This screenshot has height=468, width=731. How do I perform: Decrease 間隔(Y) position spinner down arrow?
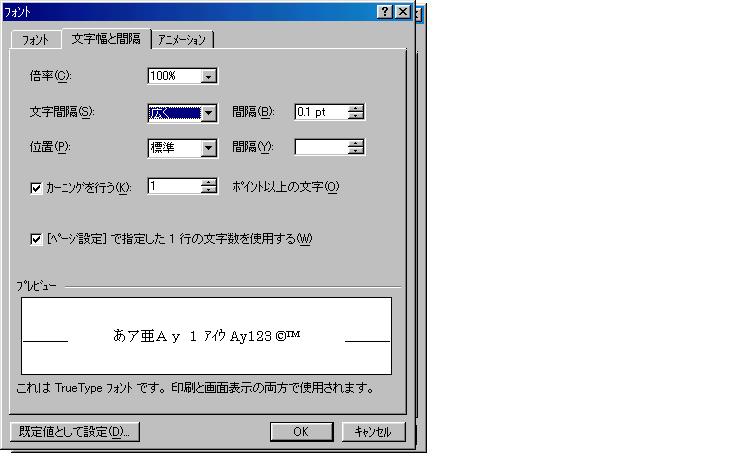coord(356,151)
